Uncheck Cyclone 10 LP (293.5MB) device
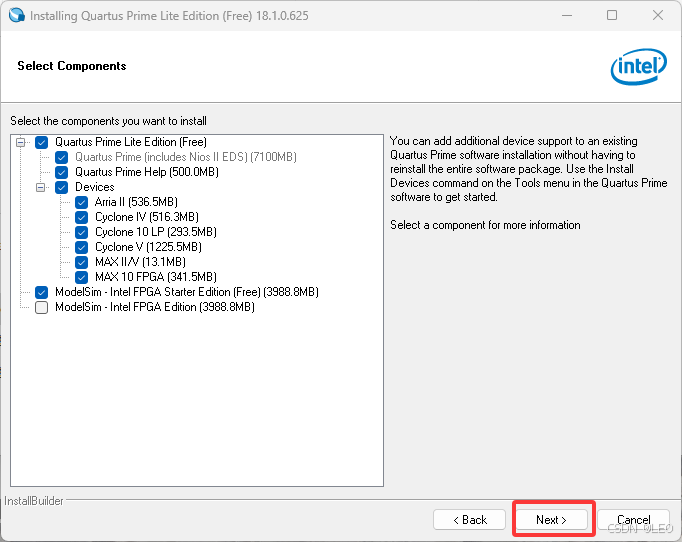Screen dimensions: 682x542 [81, 232]
